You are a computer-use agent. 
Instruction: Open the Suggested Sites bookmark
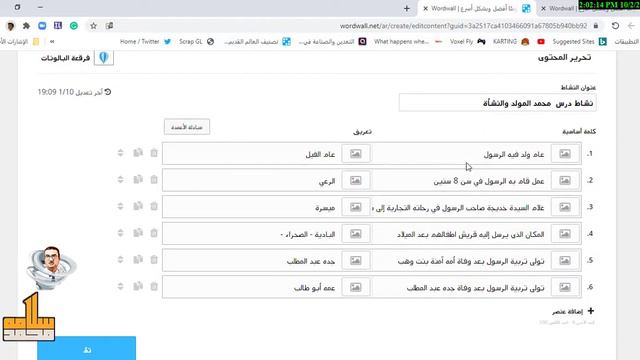pos(579,42)
